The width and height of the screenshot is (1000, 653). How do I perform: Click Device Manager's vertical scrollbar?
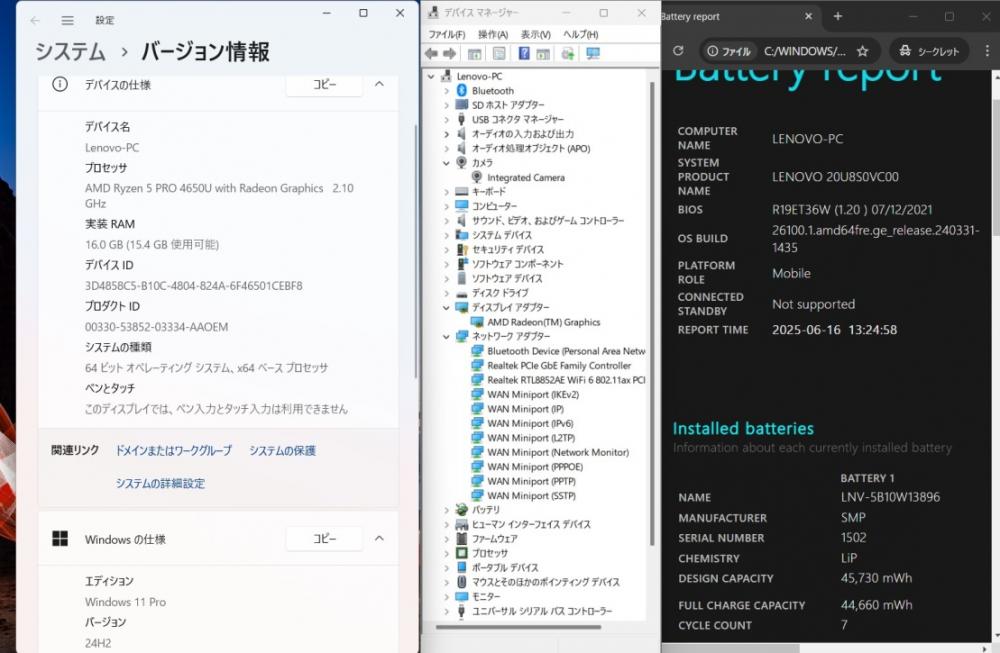652,312
